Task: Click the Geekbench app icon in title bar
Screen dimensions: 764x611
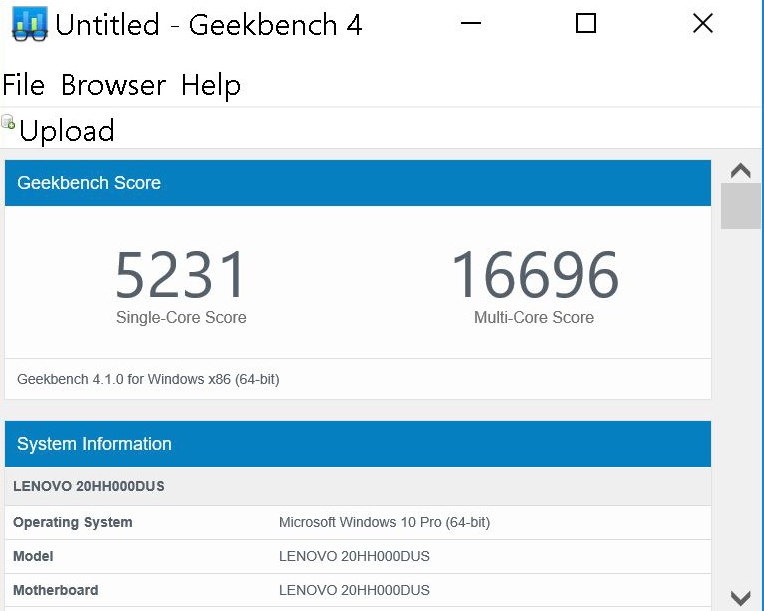Action: point(29,24)
